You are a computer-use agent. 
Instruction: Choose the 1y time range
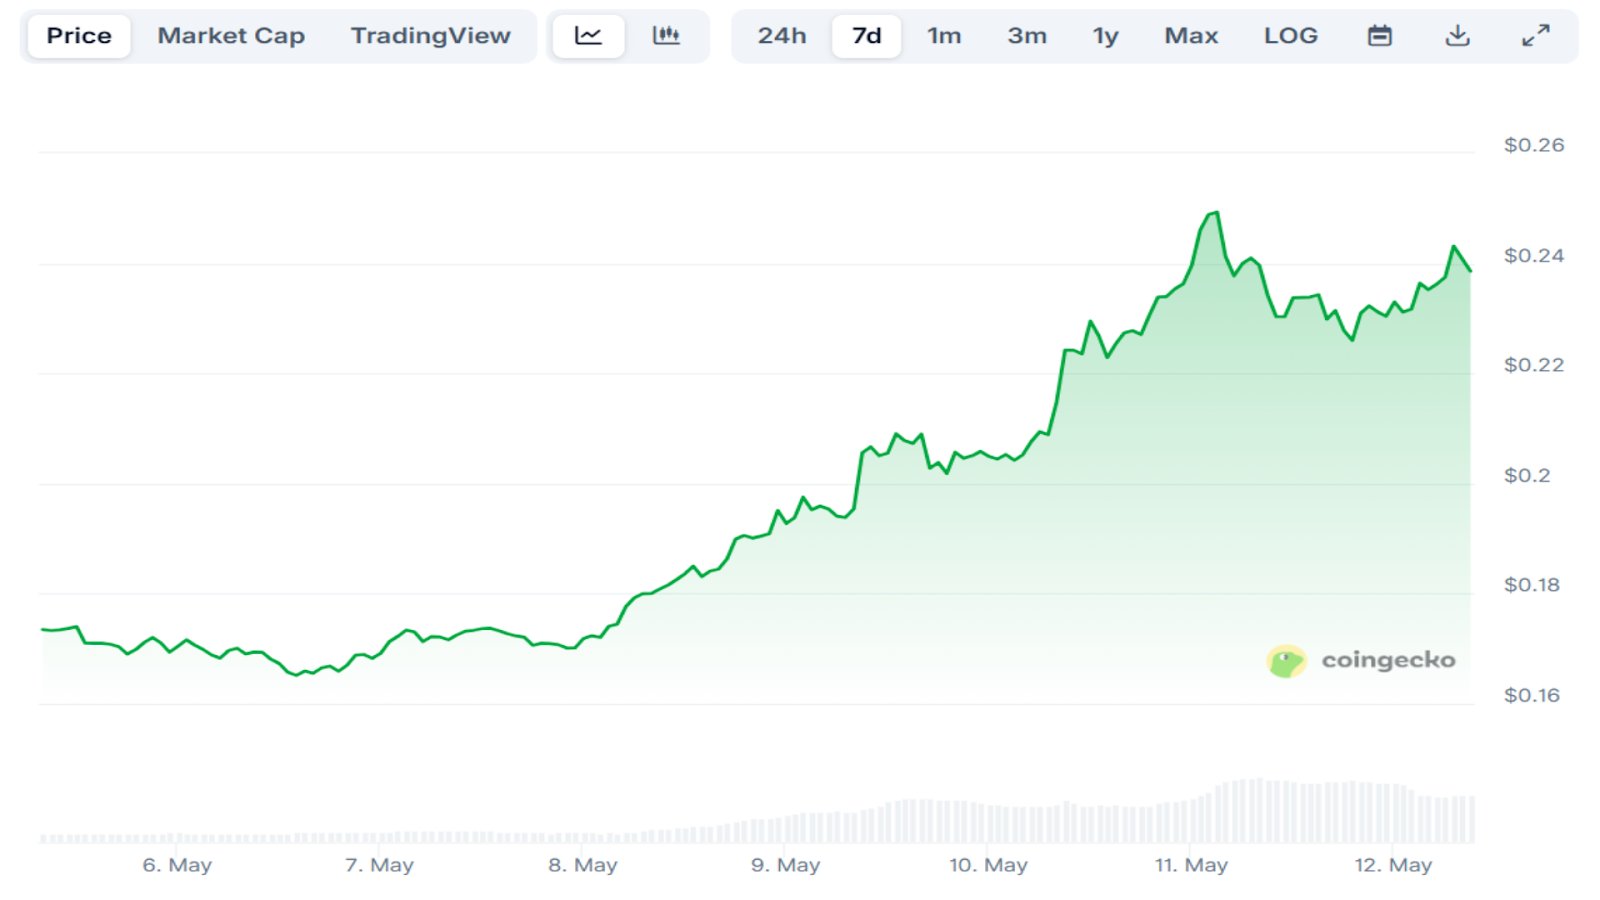click(x=1105, y=36)
